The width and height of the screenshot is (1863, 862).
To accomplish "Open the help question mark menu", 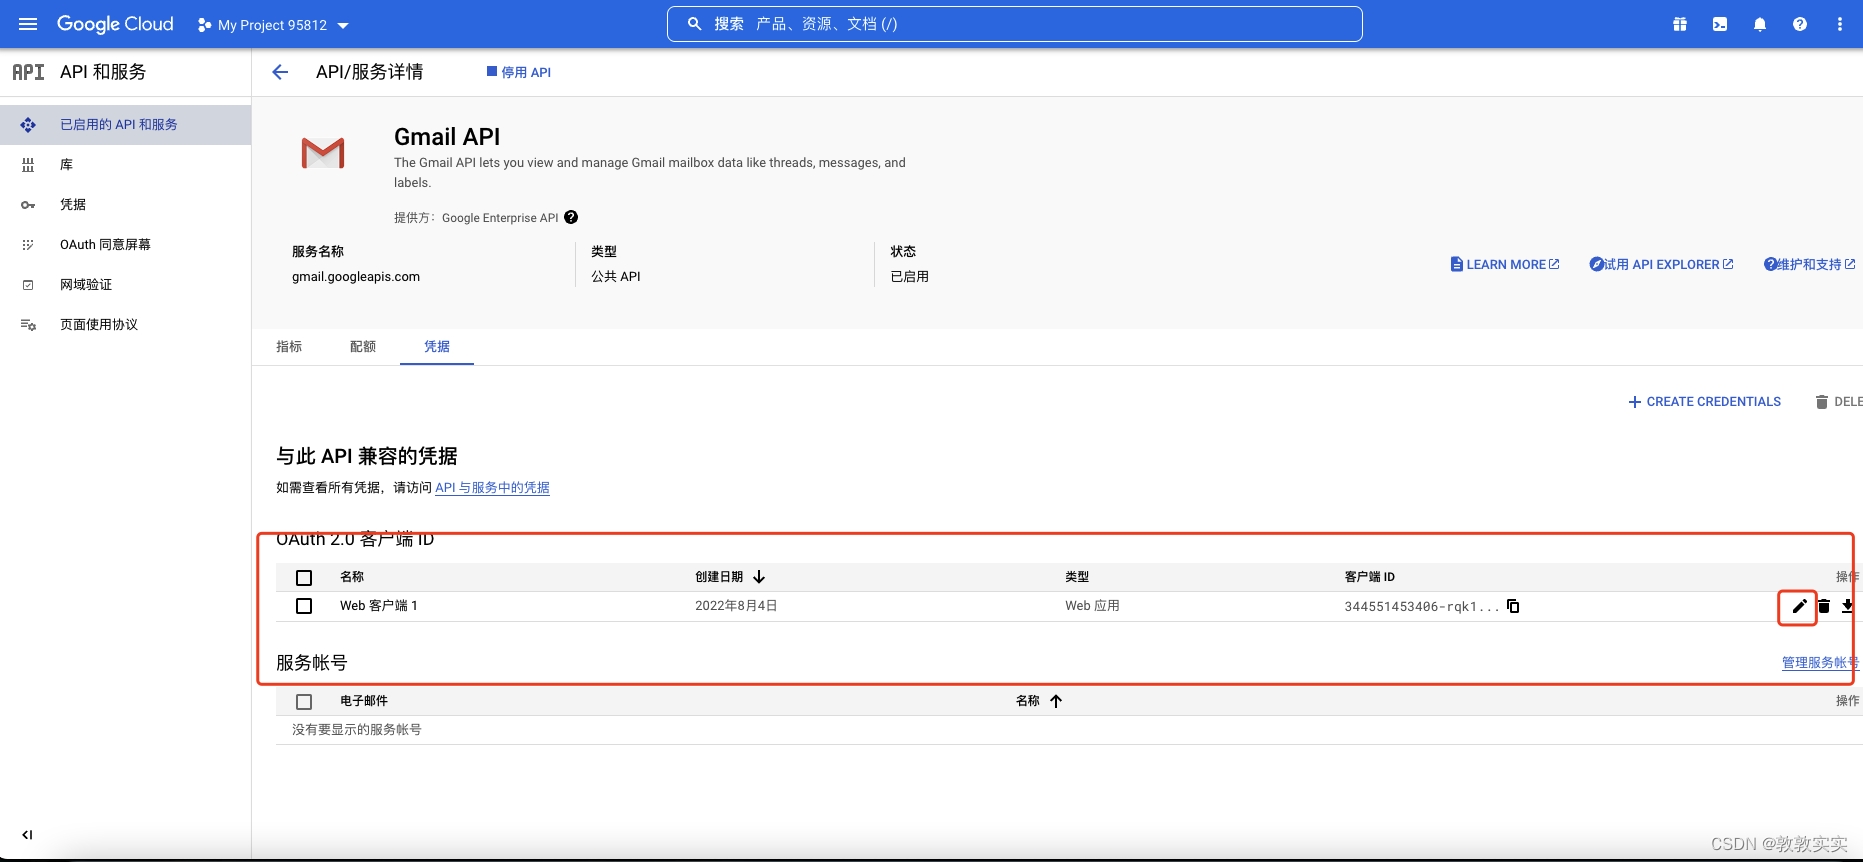I will 1800,24.
